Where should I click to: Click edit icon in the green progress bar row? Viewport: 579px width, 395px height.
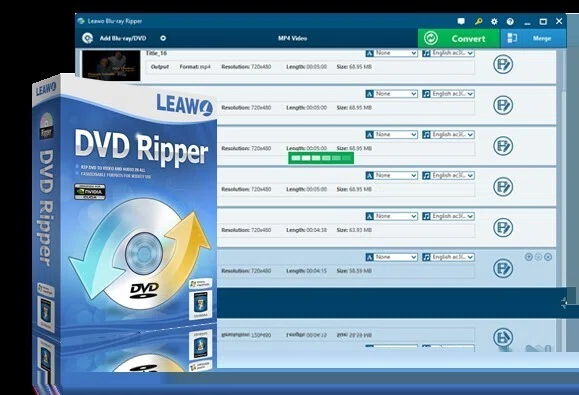tap(503, 146)
